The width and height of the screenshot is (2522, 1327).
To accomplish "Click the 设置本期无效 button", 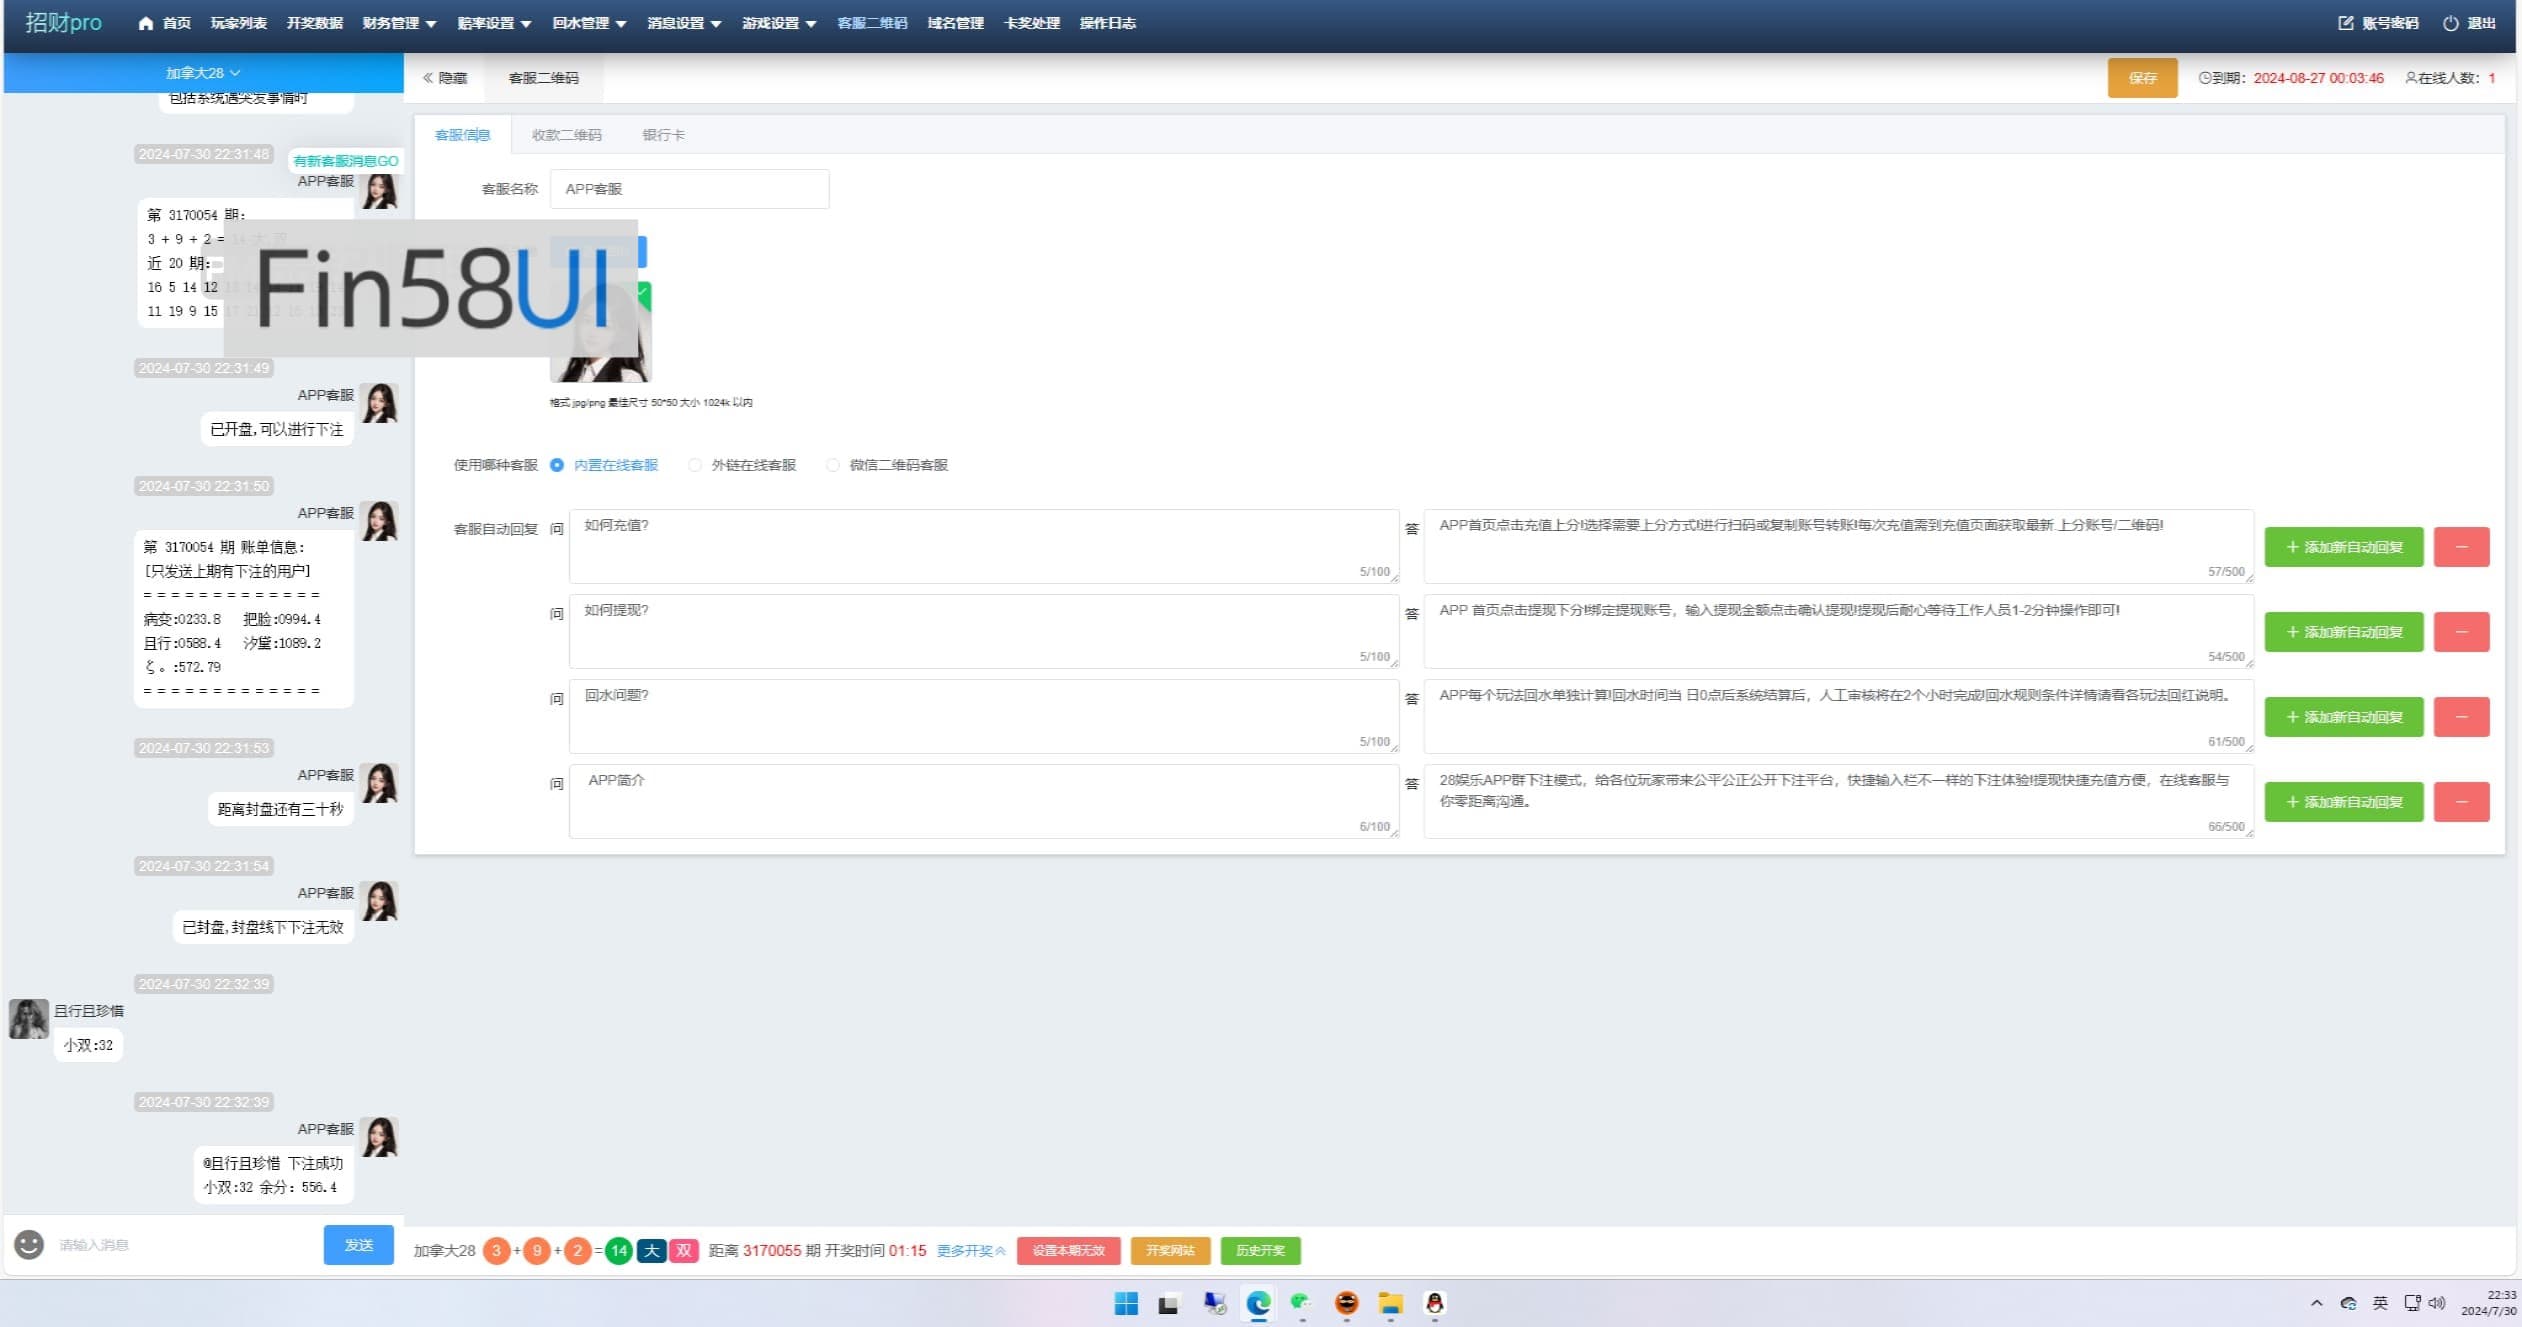I will (x=1068, y=1250).
